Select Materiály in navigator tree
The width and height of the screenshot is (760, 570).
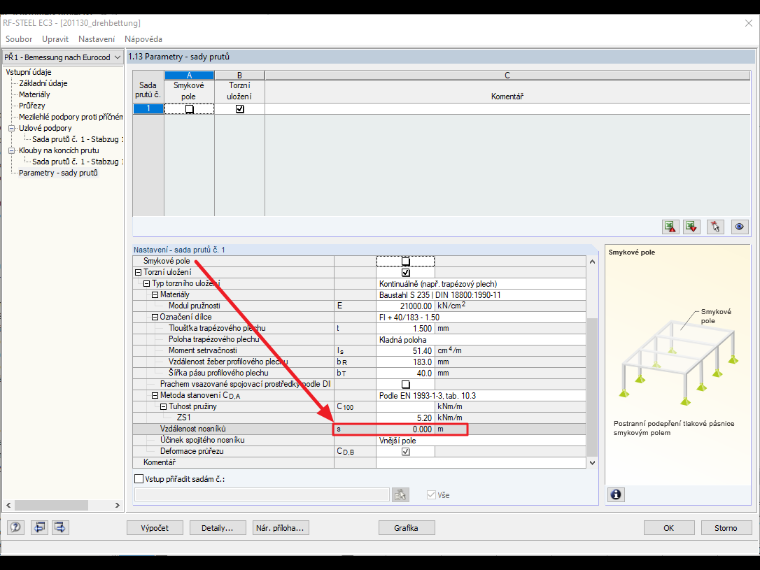pyautogui.click(x=34, y=95)
